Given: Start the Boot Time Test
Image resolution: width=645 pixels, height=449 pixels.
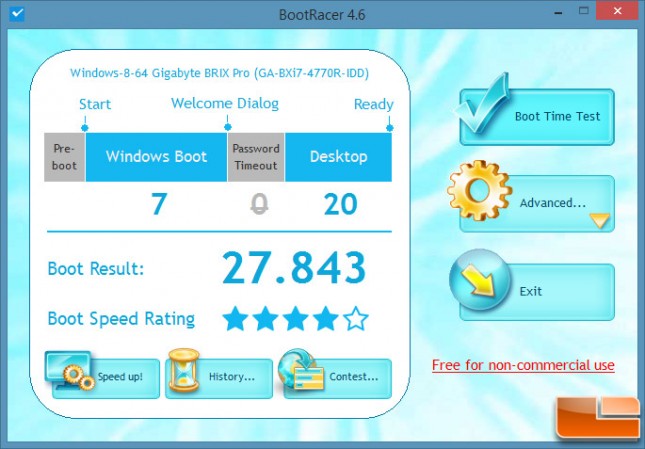Looking at the screenshot, I should pyautogui.click(x=537, y=117).
